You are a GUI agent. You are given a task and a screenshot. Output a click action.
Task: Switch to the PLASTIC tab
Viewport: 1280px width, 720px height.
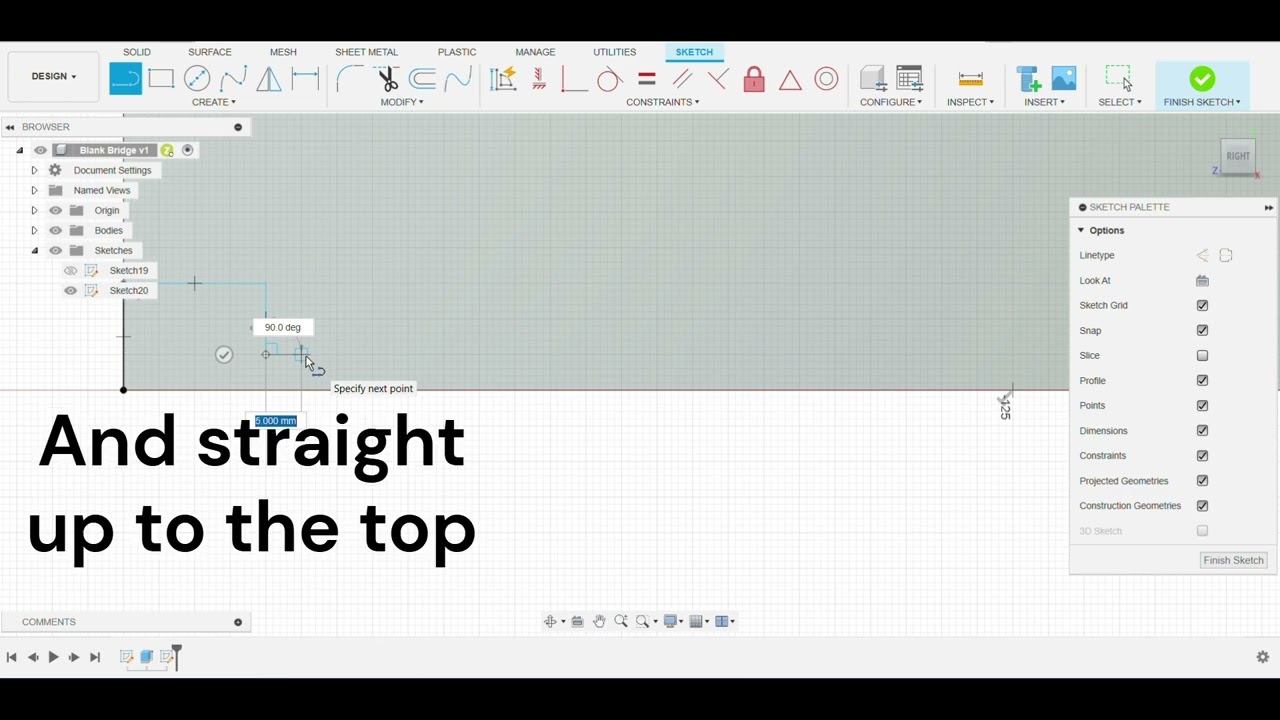(x=457, y=52)
